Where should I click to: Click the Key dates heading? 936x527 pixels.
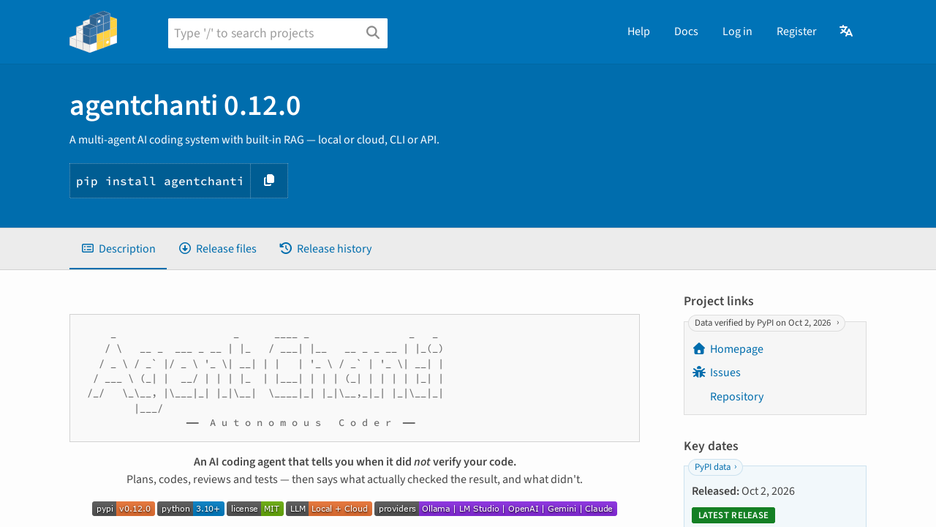point(711,446)
